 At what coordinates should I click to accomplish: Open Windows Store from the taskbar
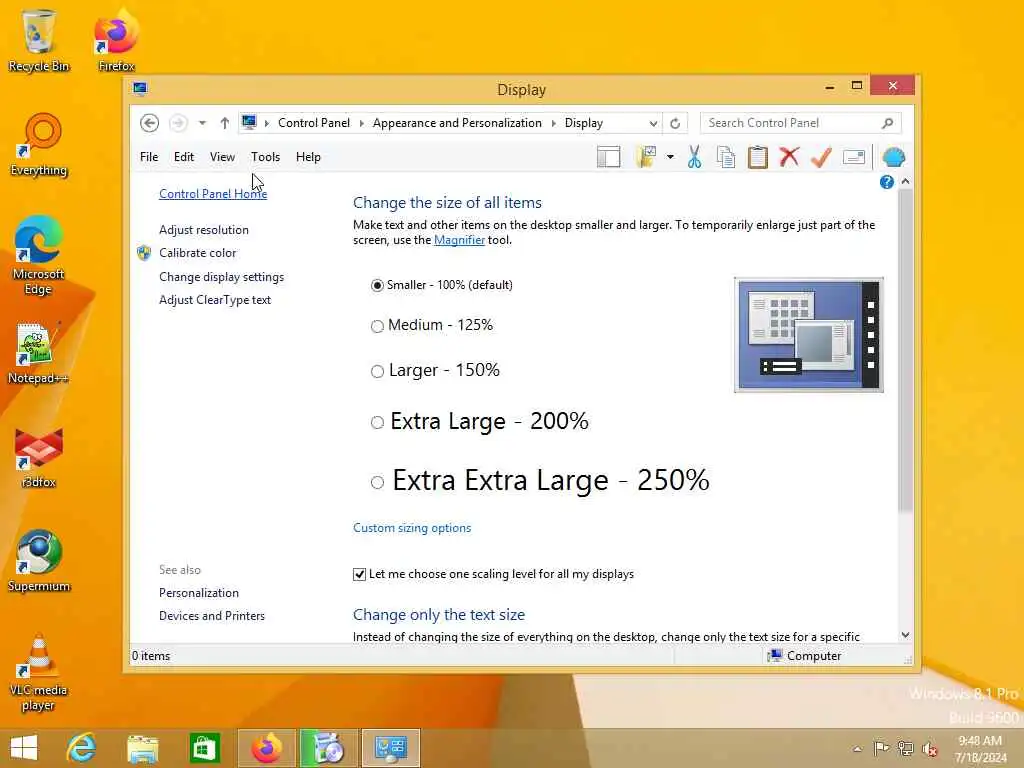click(x=204, y=748)
